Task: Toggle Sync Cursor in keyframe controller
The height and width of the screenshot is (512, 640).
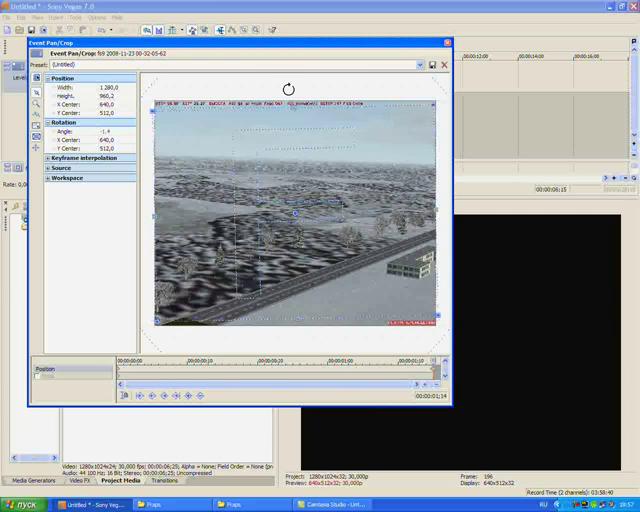Action: [124, 395]
